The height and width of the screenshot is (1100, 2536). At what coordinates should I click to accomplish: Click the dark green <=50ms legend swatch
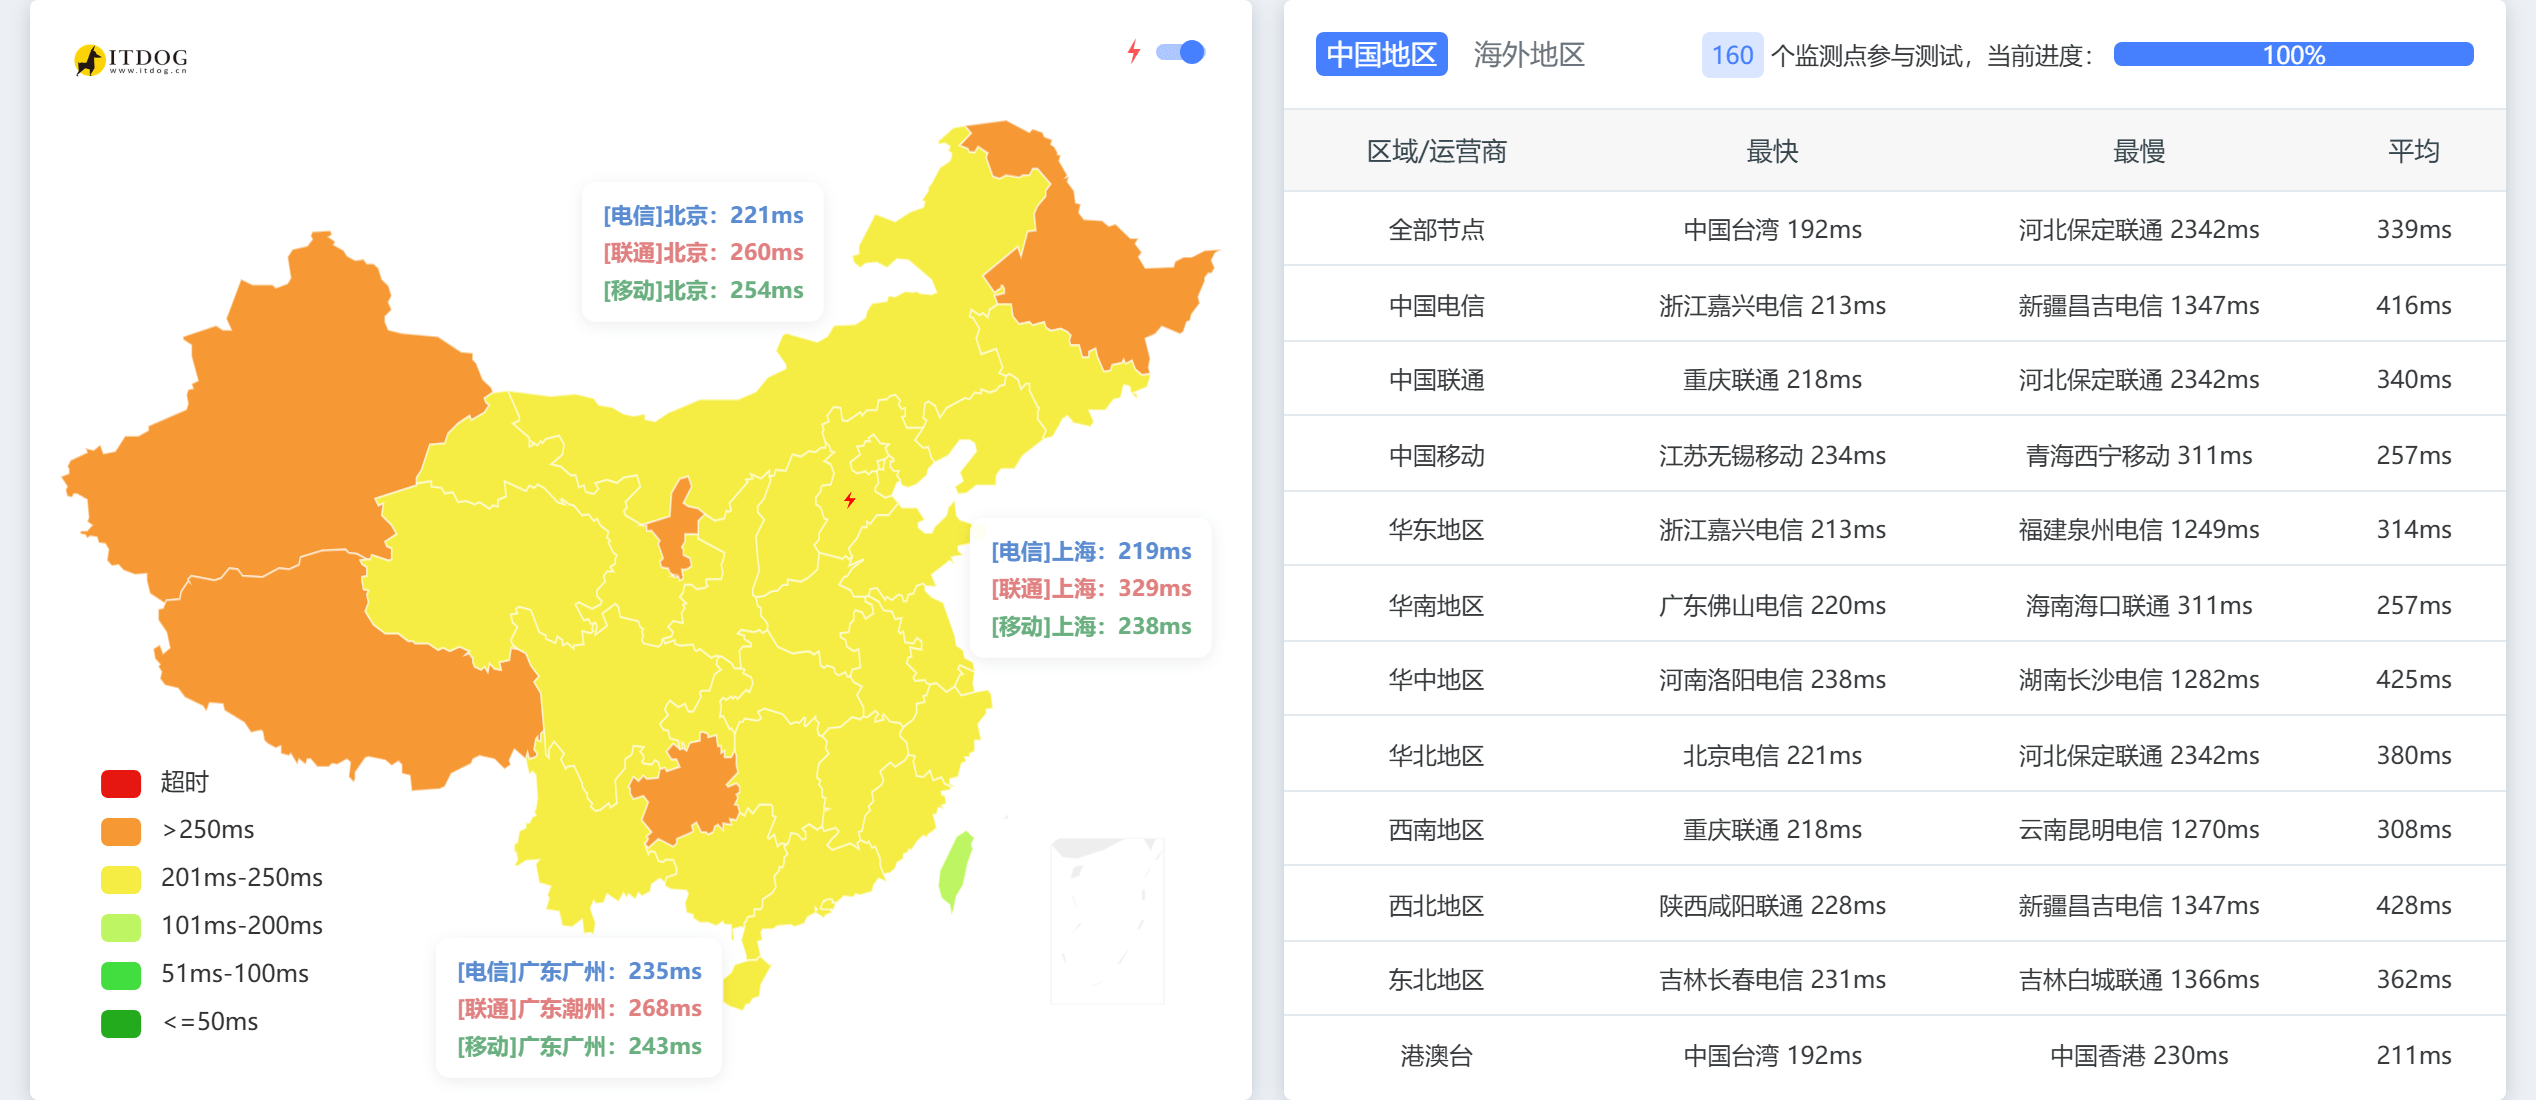pos(121,1023)
